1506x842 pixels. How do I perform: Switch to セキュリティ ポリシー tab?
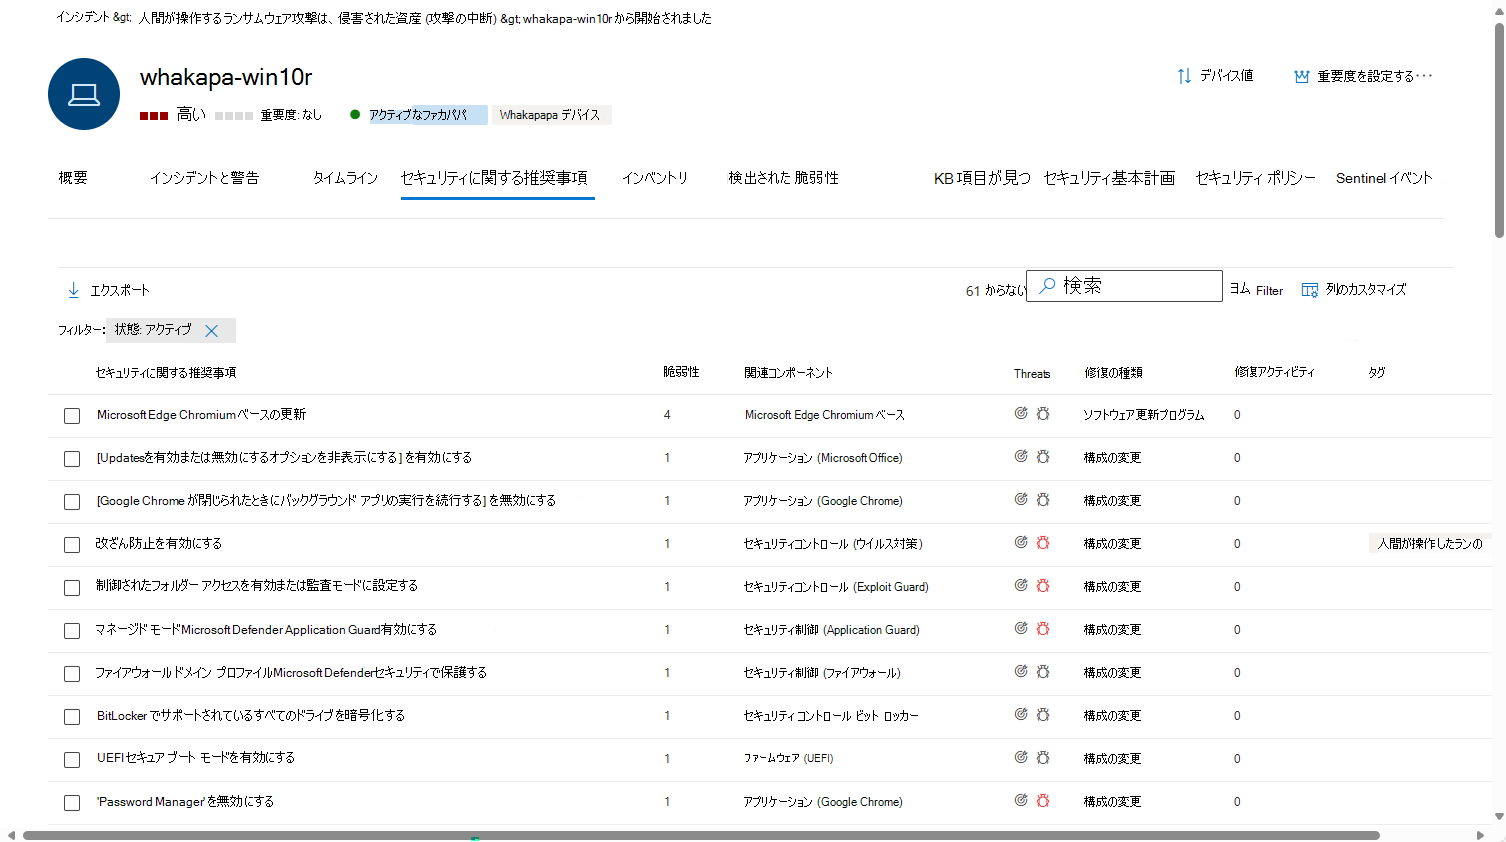click(1255, 178)
